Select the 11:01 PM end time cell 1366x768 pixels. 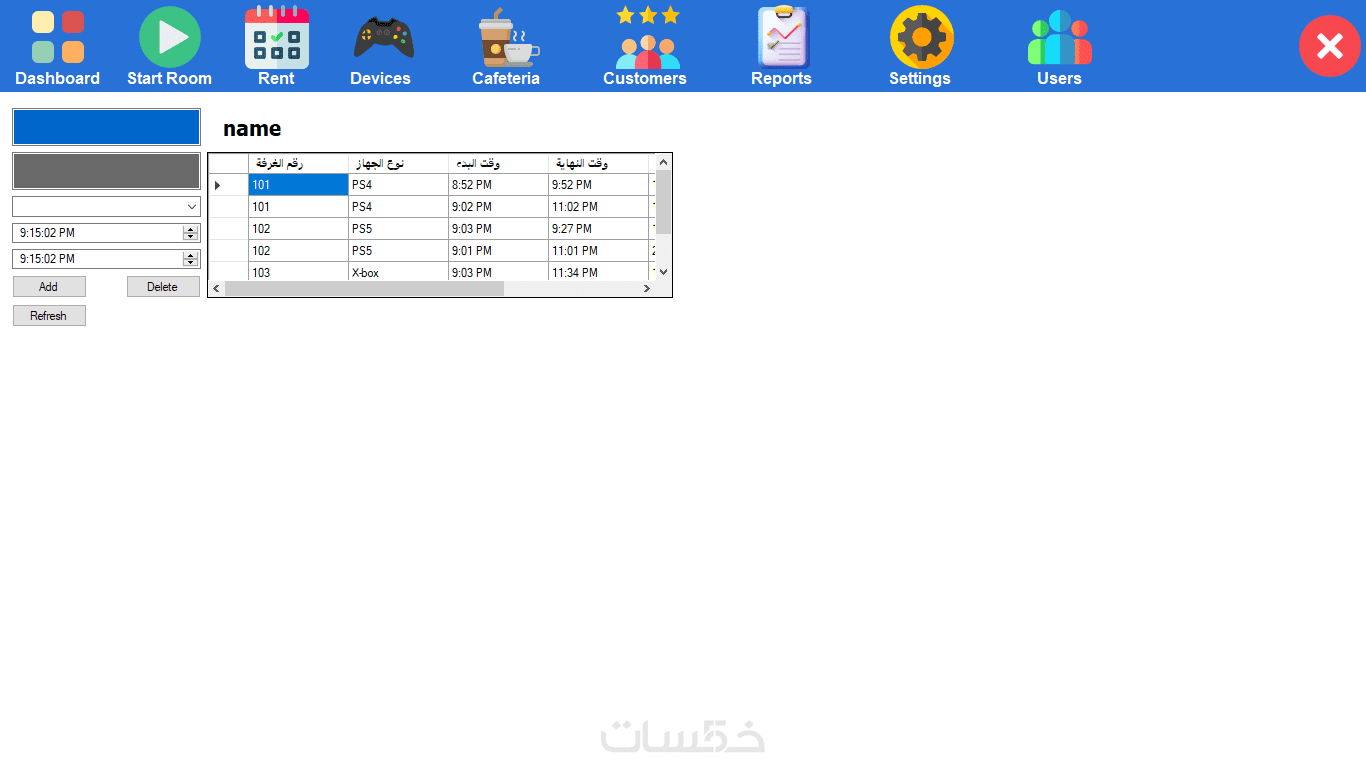[x=598, y=251]
